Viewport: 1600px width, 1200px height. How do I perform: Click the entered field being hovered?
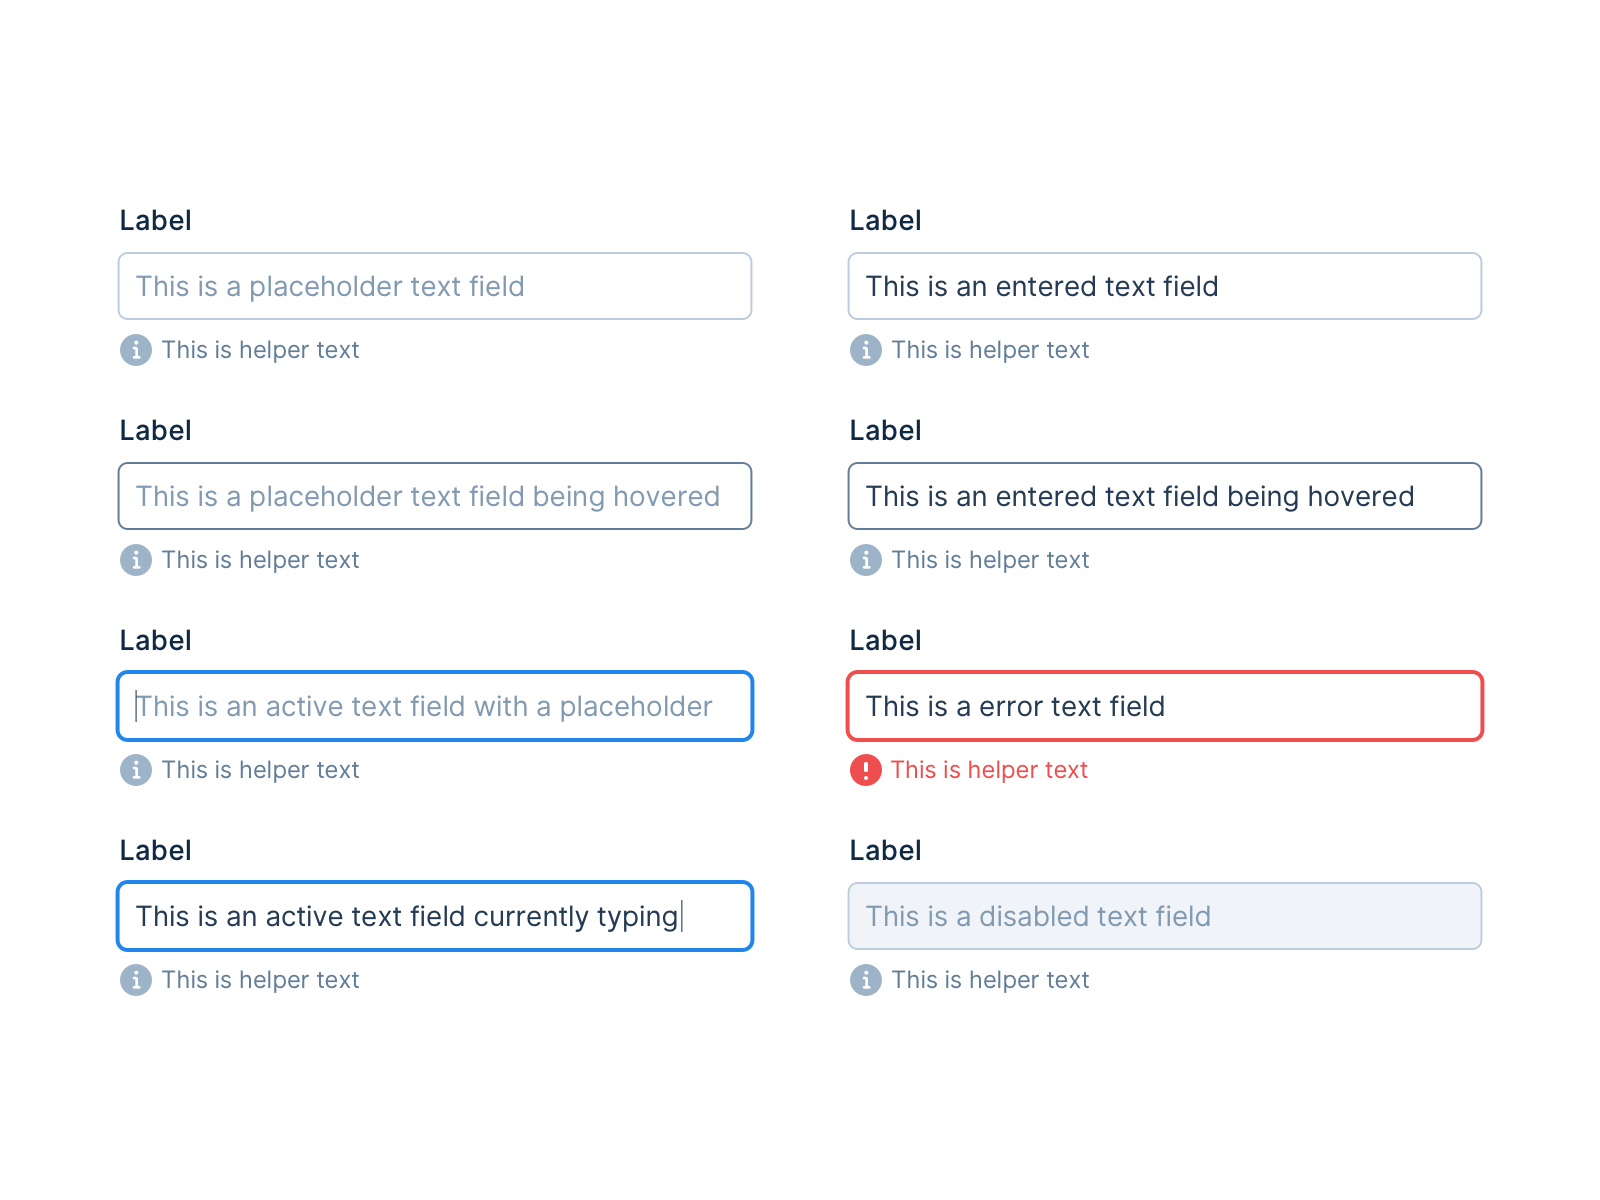1164,496
